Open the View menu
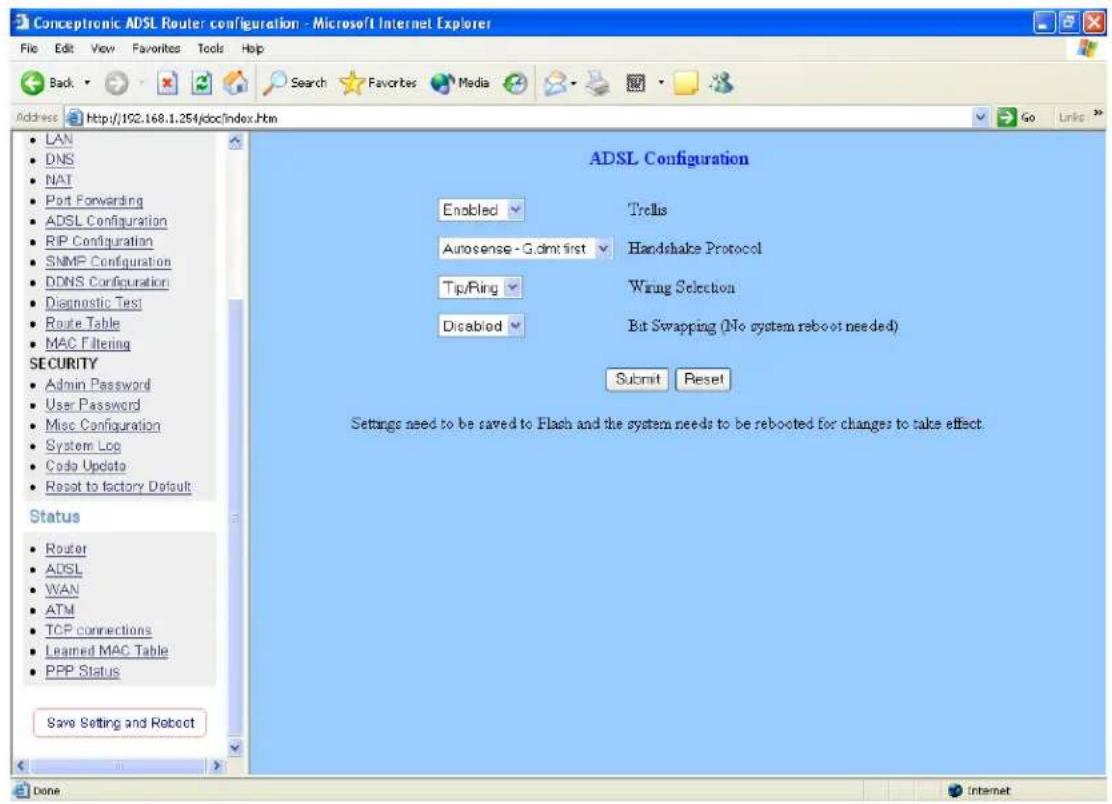 coord(102,49)
